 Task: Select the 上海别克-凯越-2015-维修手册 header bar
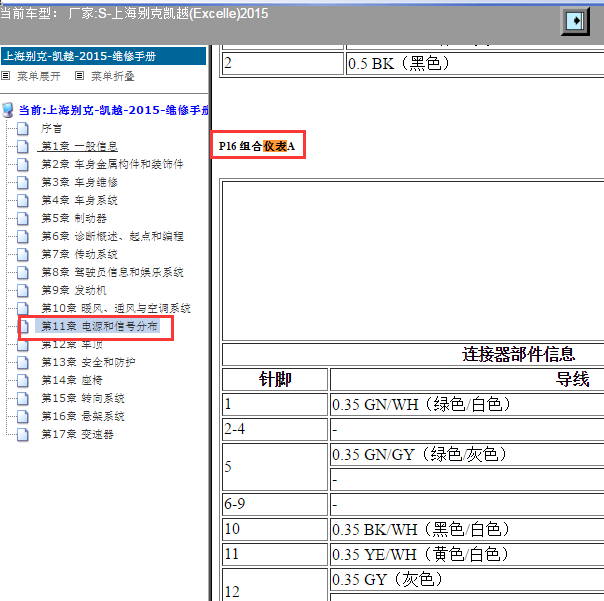(104, 56)
